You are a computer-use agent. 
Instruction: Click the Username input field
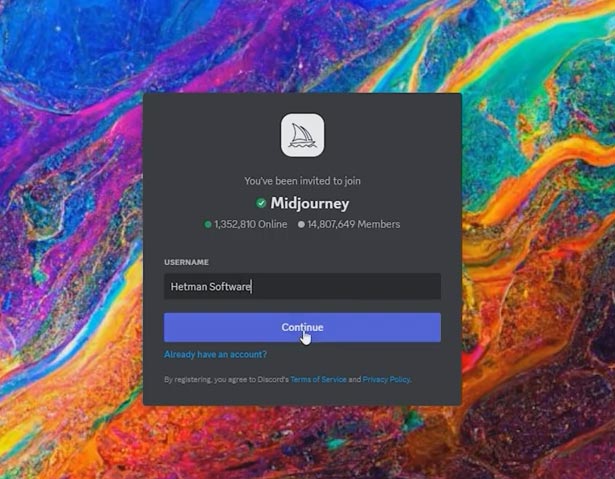(x=302, y=286)
